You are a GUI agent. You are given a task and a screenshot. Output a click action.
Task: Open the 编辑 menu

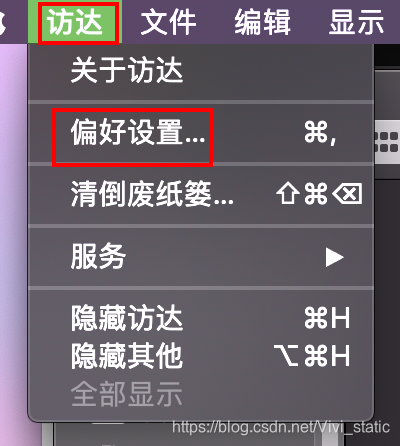coord(262,22)
